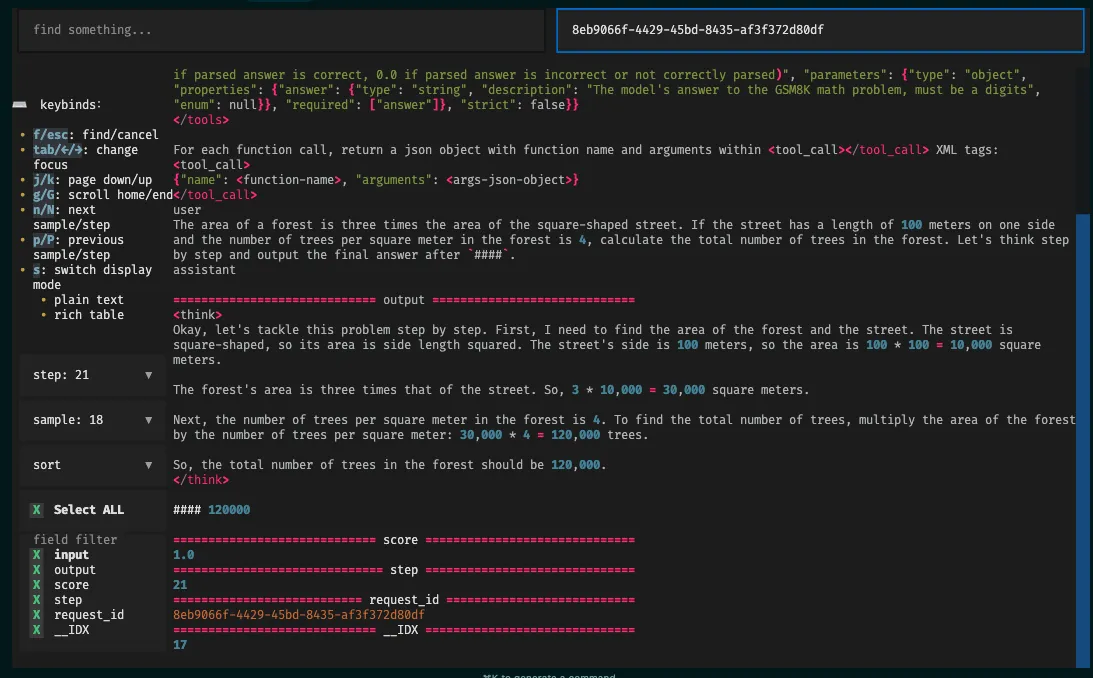Toggle the __IDX field filter checkbox
The width and height of the screenshot is (1093, 678).
point(36,630)
